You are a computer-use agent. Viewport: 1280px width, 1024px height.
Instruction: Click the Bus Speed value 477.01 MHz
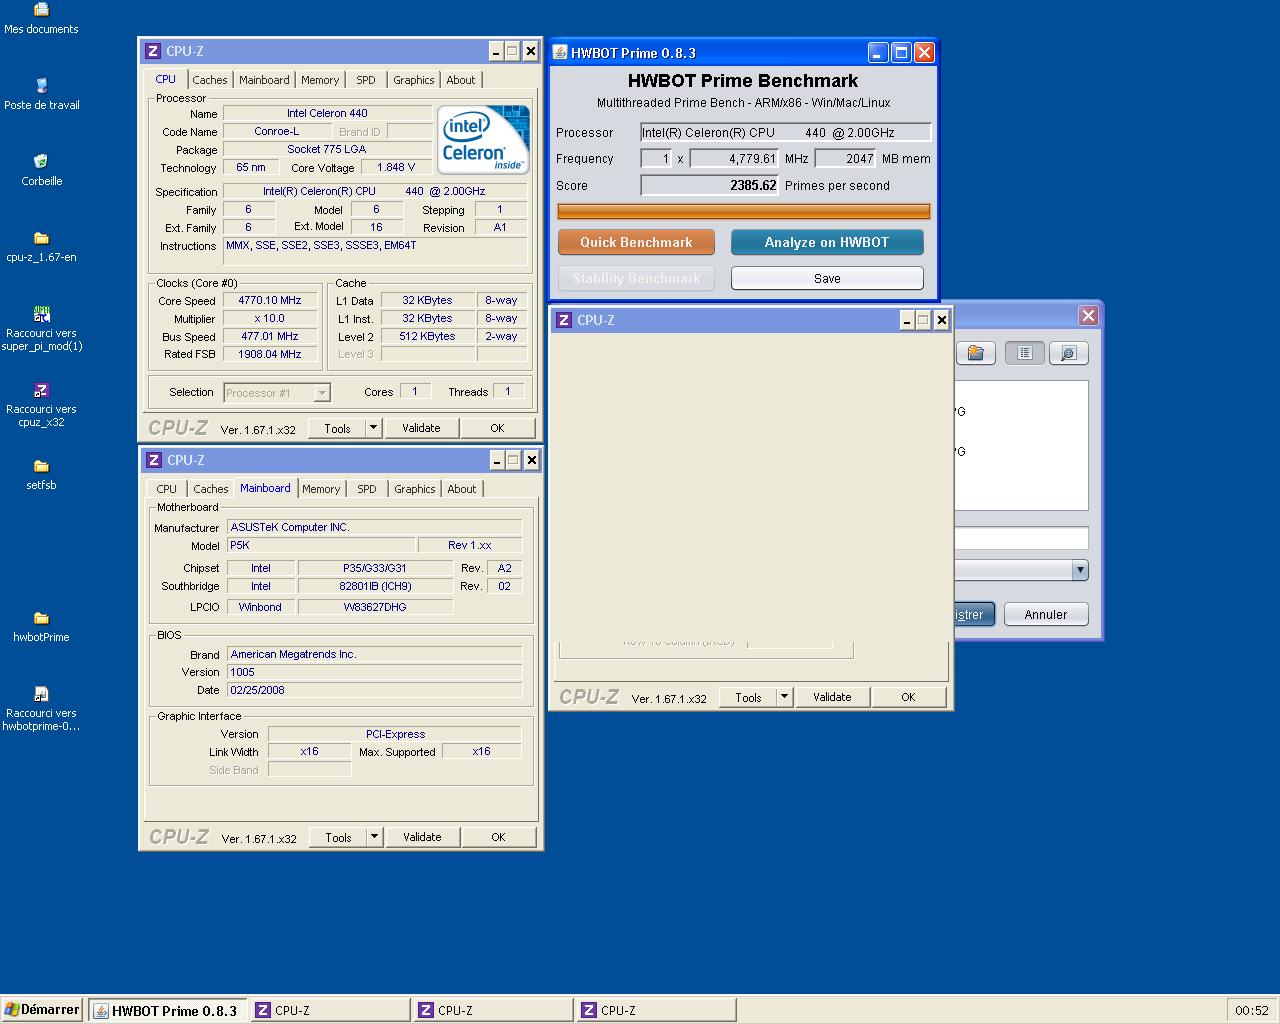click(270, 336)
